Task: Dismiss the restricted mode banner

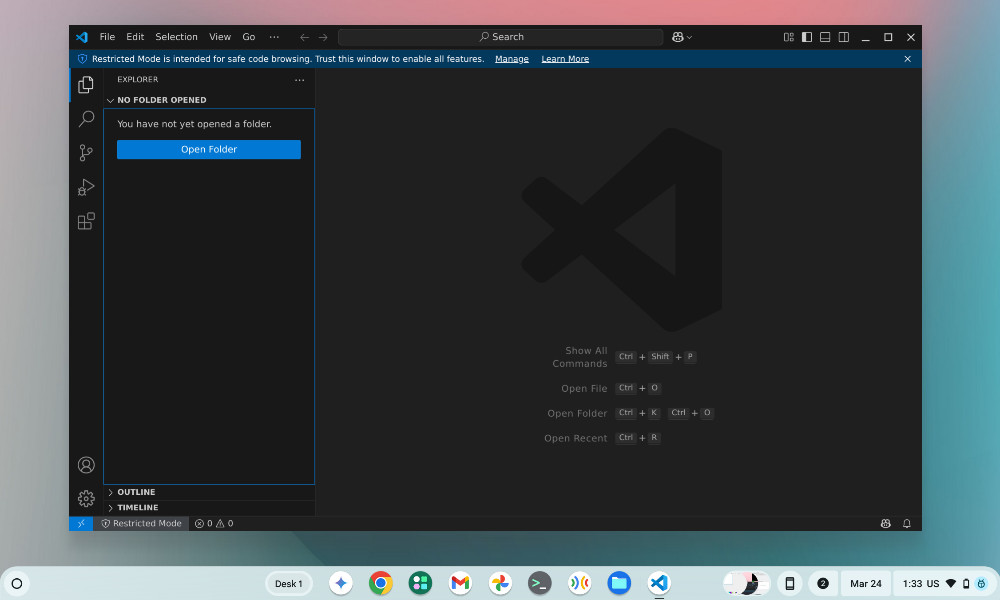Action: coord(908,59)
